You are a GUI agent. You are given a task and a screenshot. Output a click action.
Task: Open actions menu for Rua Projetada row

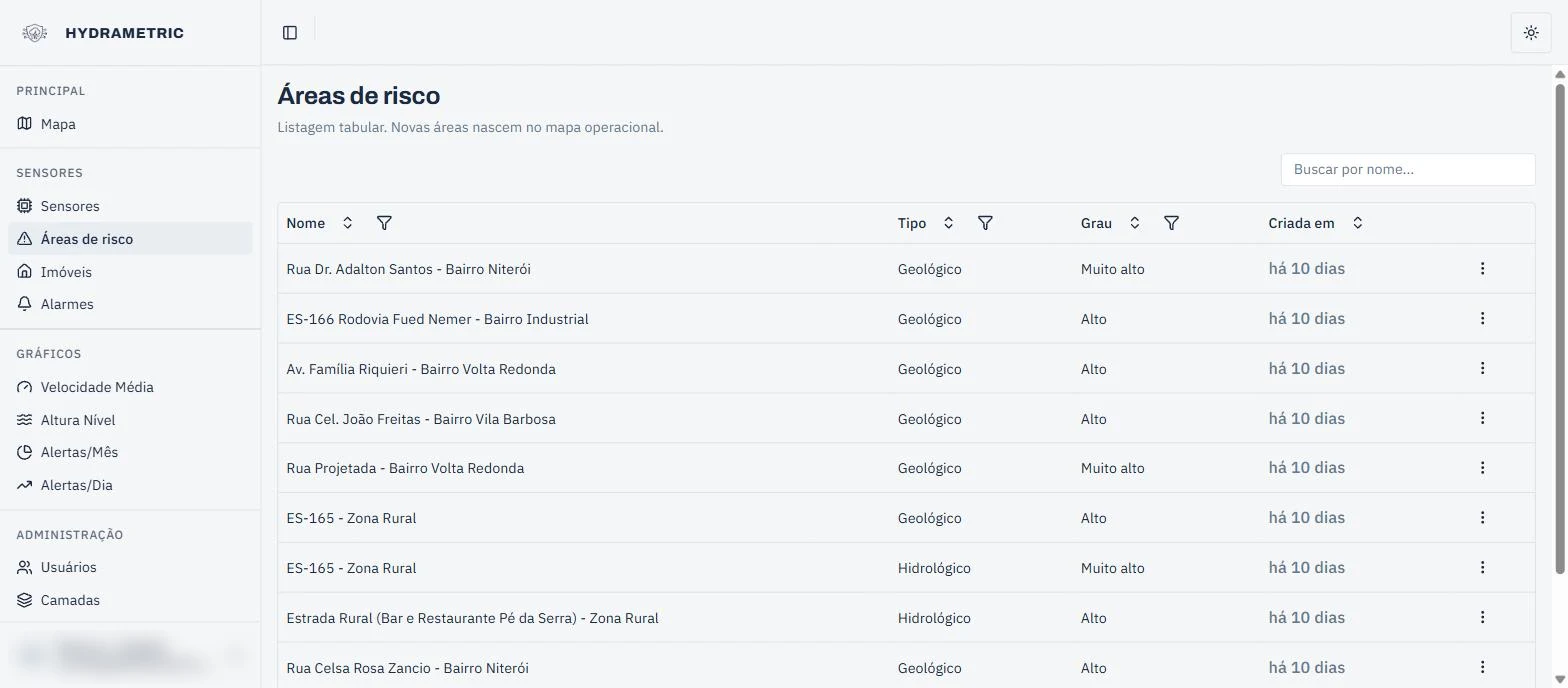pyautogui.click(x=1482, y=468)
